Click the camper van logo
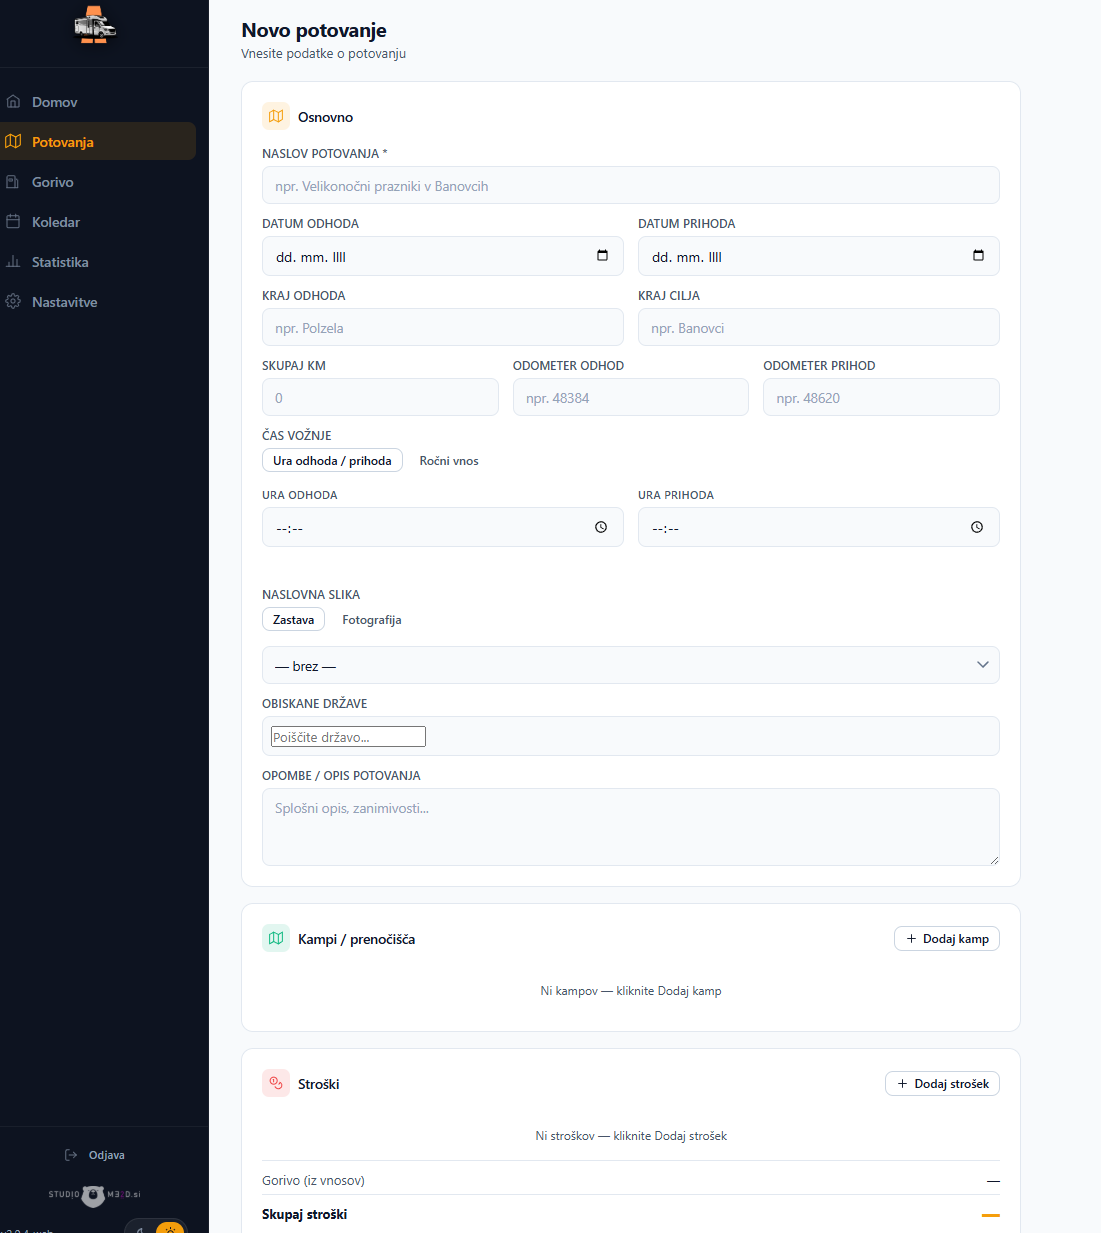Screen dimensions: 1101x1233 click(95, 26)
